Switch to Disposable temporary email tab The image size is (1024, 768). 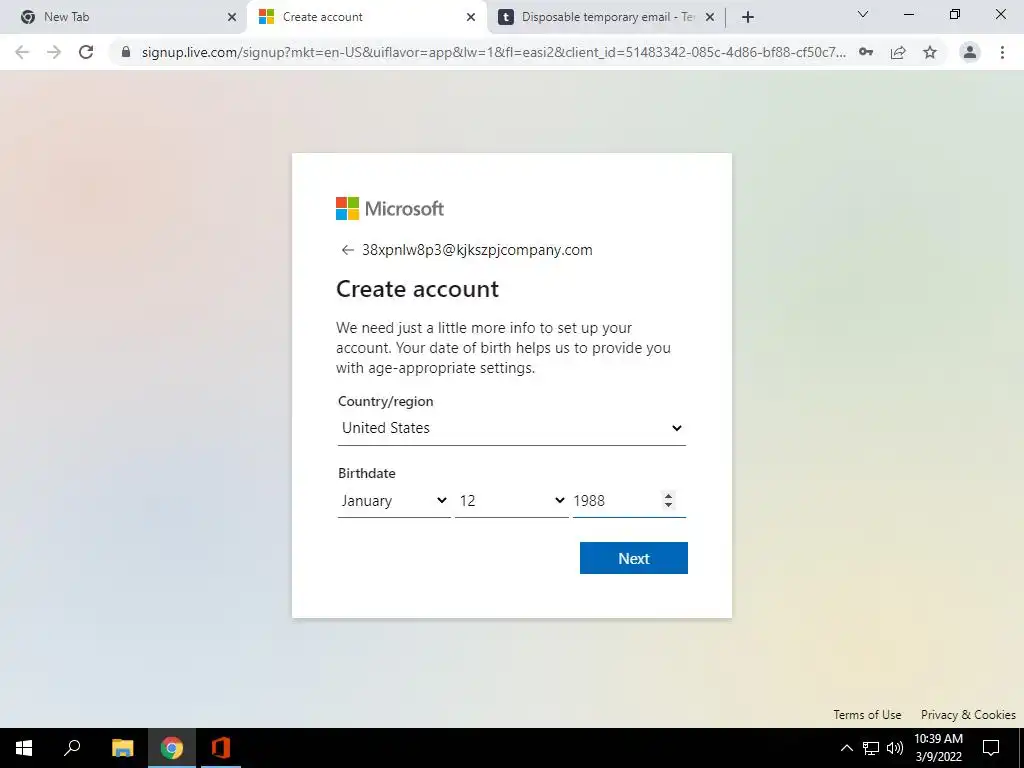pos(606,17)
